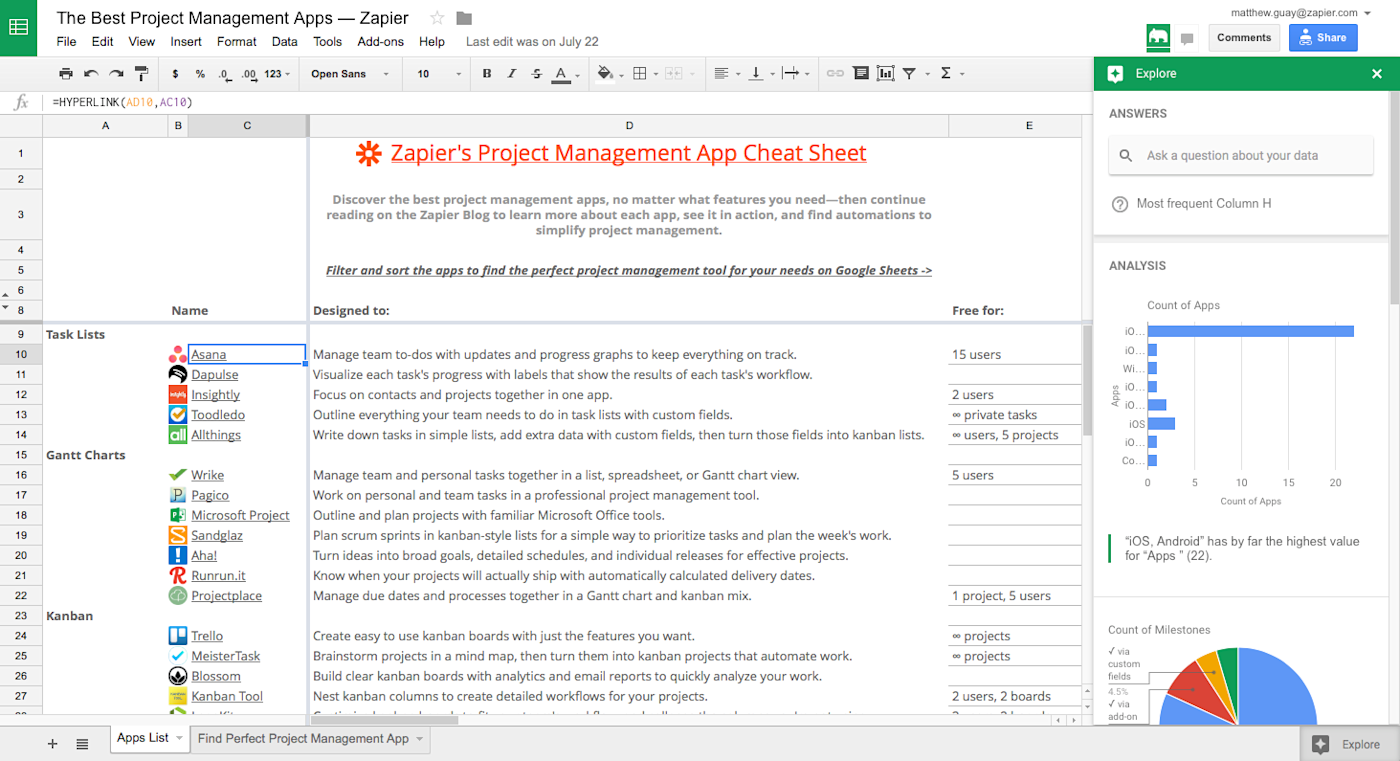Decrease decimal places in the toolbar
The width and height of the screenshot is (1400, 761).
[x=225, y=74]
